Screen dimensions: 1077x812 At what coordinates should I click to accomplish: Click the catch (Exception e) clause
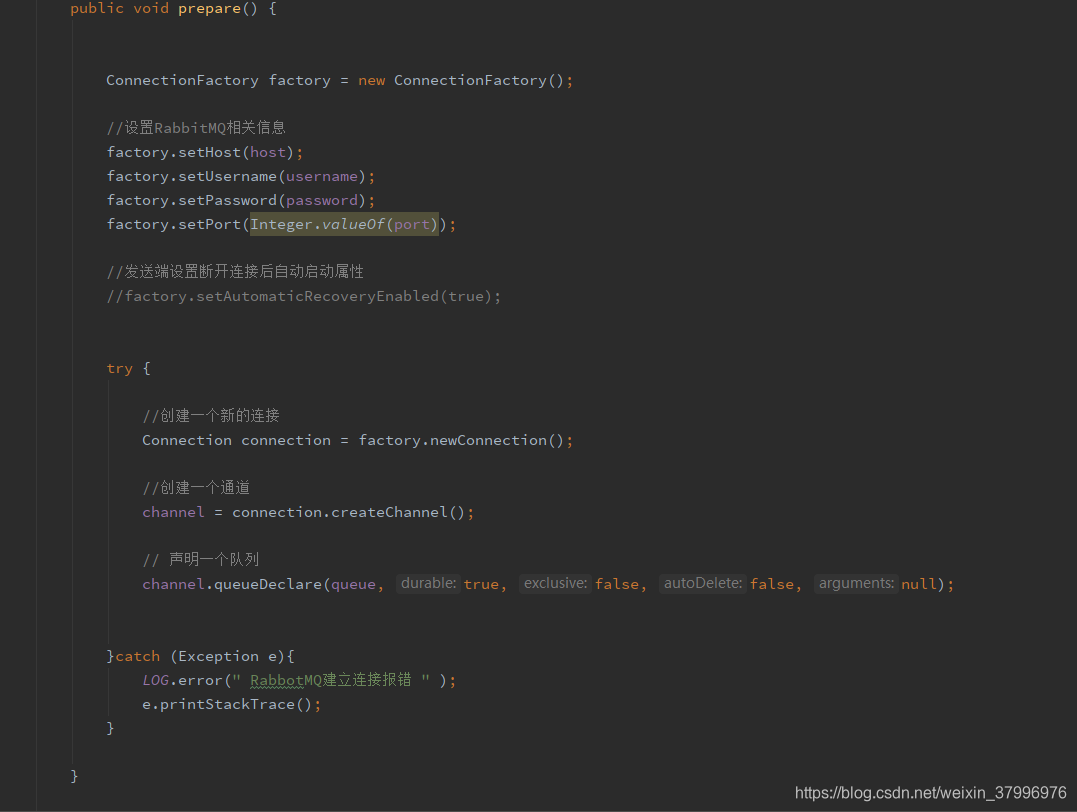click(205, 657)
